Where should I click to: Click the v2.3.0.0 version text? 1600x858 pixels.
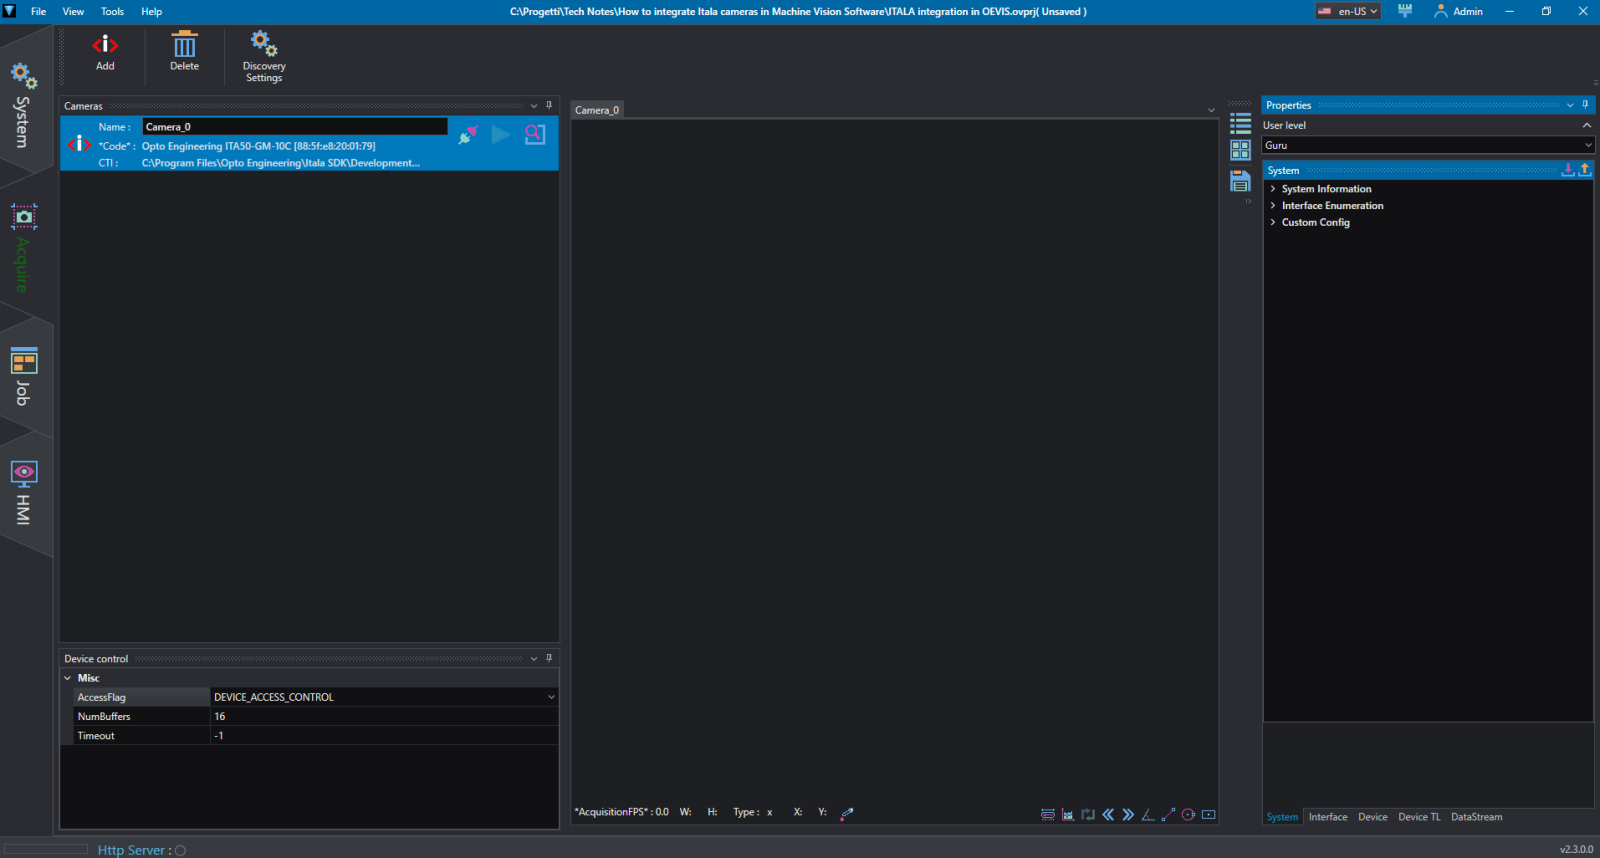pyautogui.click(x=1576, y=849)
